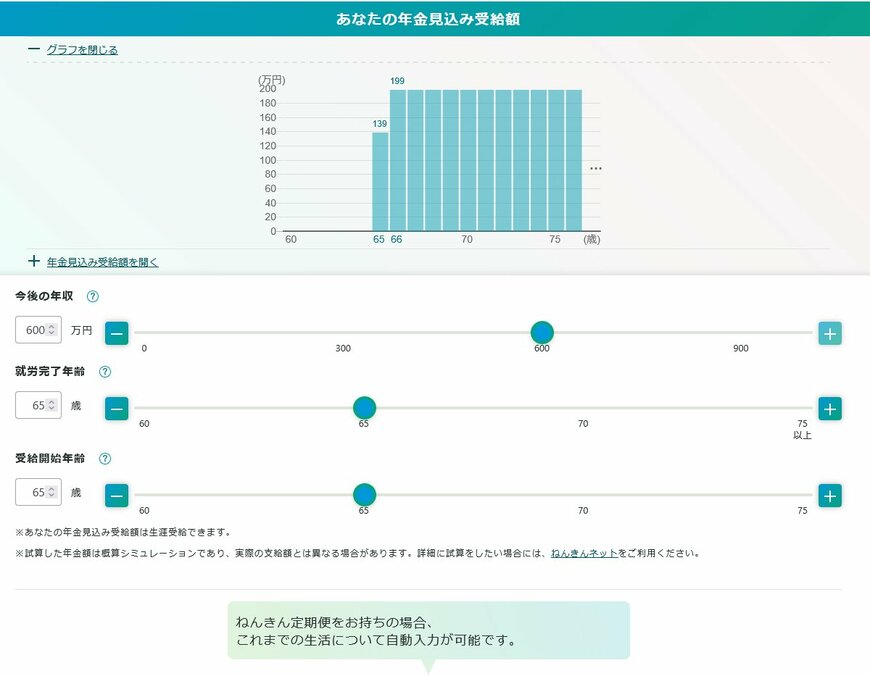Expand the 年金見込み受給額を開く section
This screenshot has height=676, width=870.
pos(104,261)
